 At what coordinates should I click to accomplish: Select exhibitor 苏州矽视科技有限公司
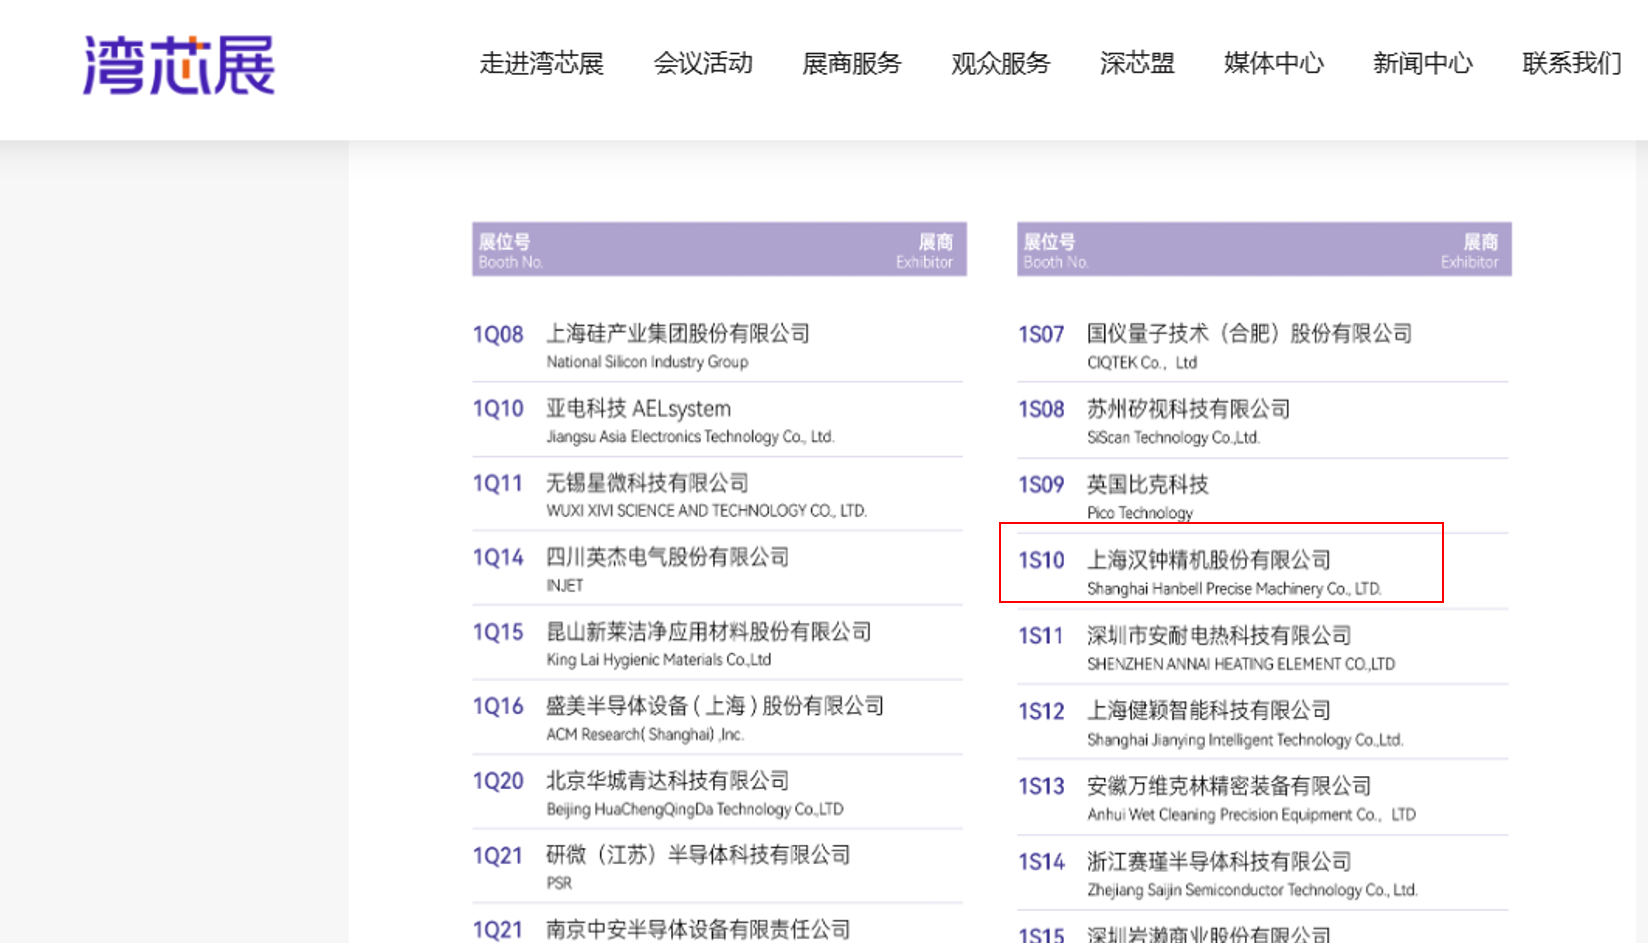[x=1188, y=409]
